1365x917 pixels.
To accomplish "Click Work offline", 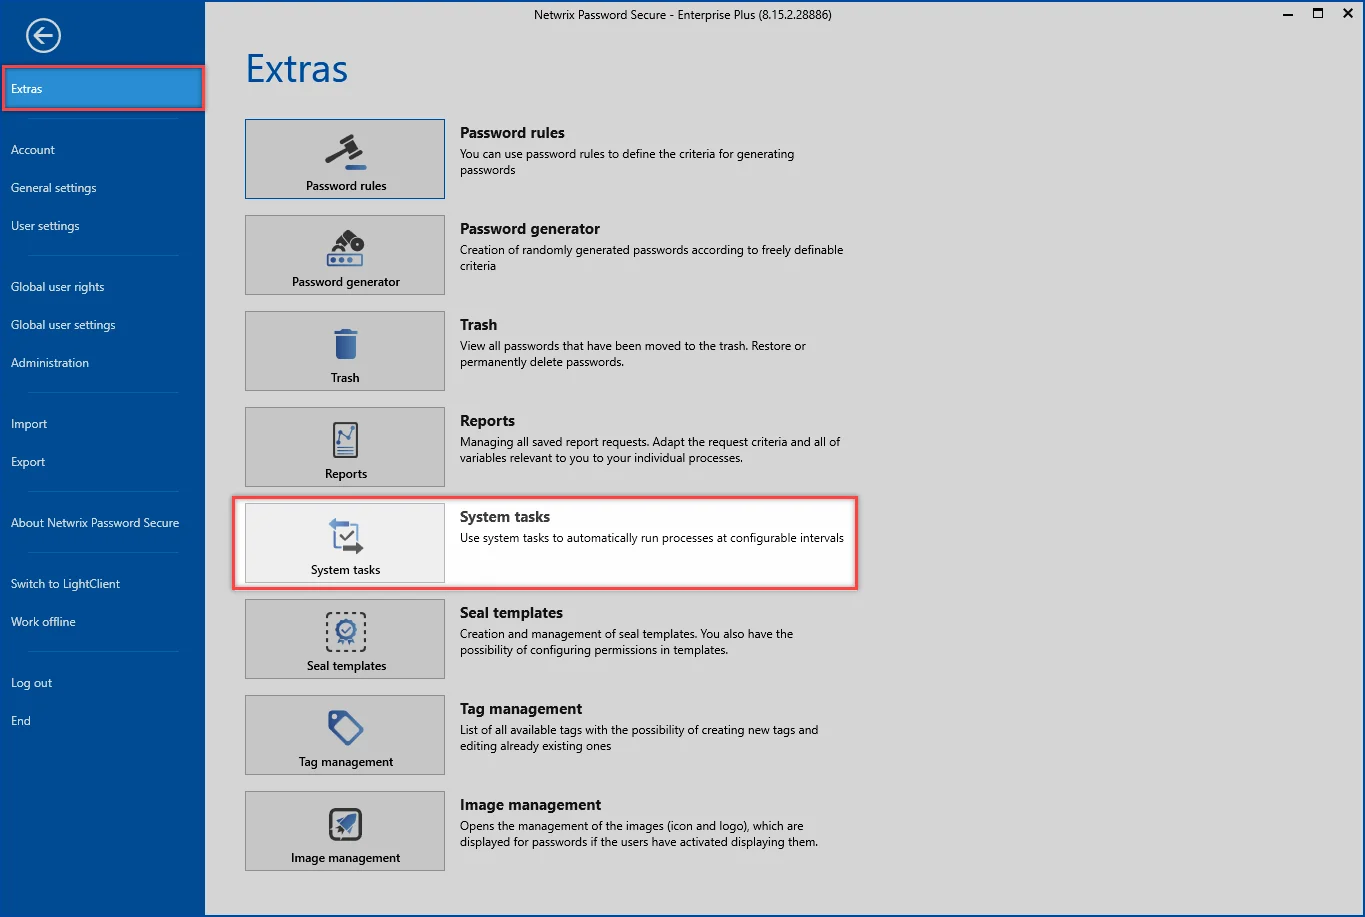I will tap(43, 622).
